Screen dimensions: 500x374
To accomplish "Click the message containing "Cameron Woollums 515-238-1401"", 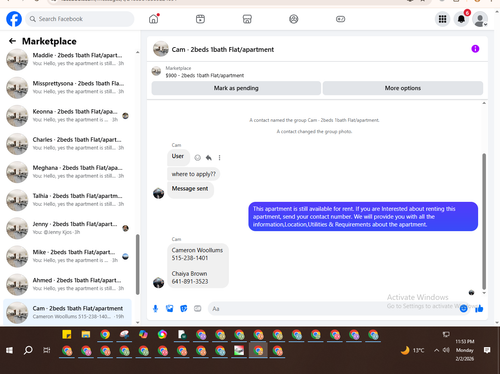I will click(x=198, y=266).
